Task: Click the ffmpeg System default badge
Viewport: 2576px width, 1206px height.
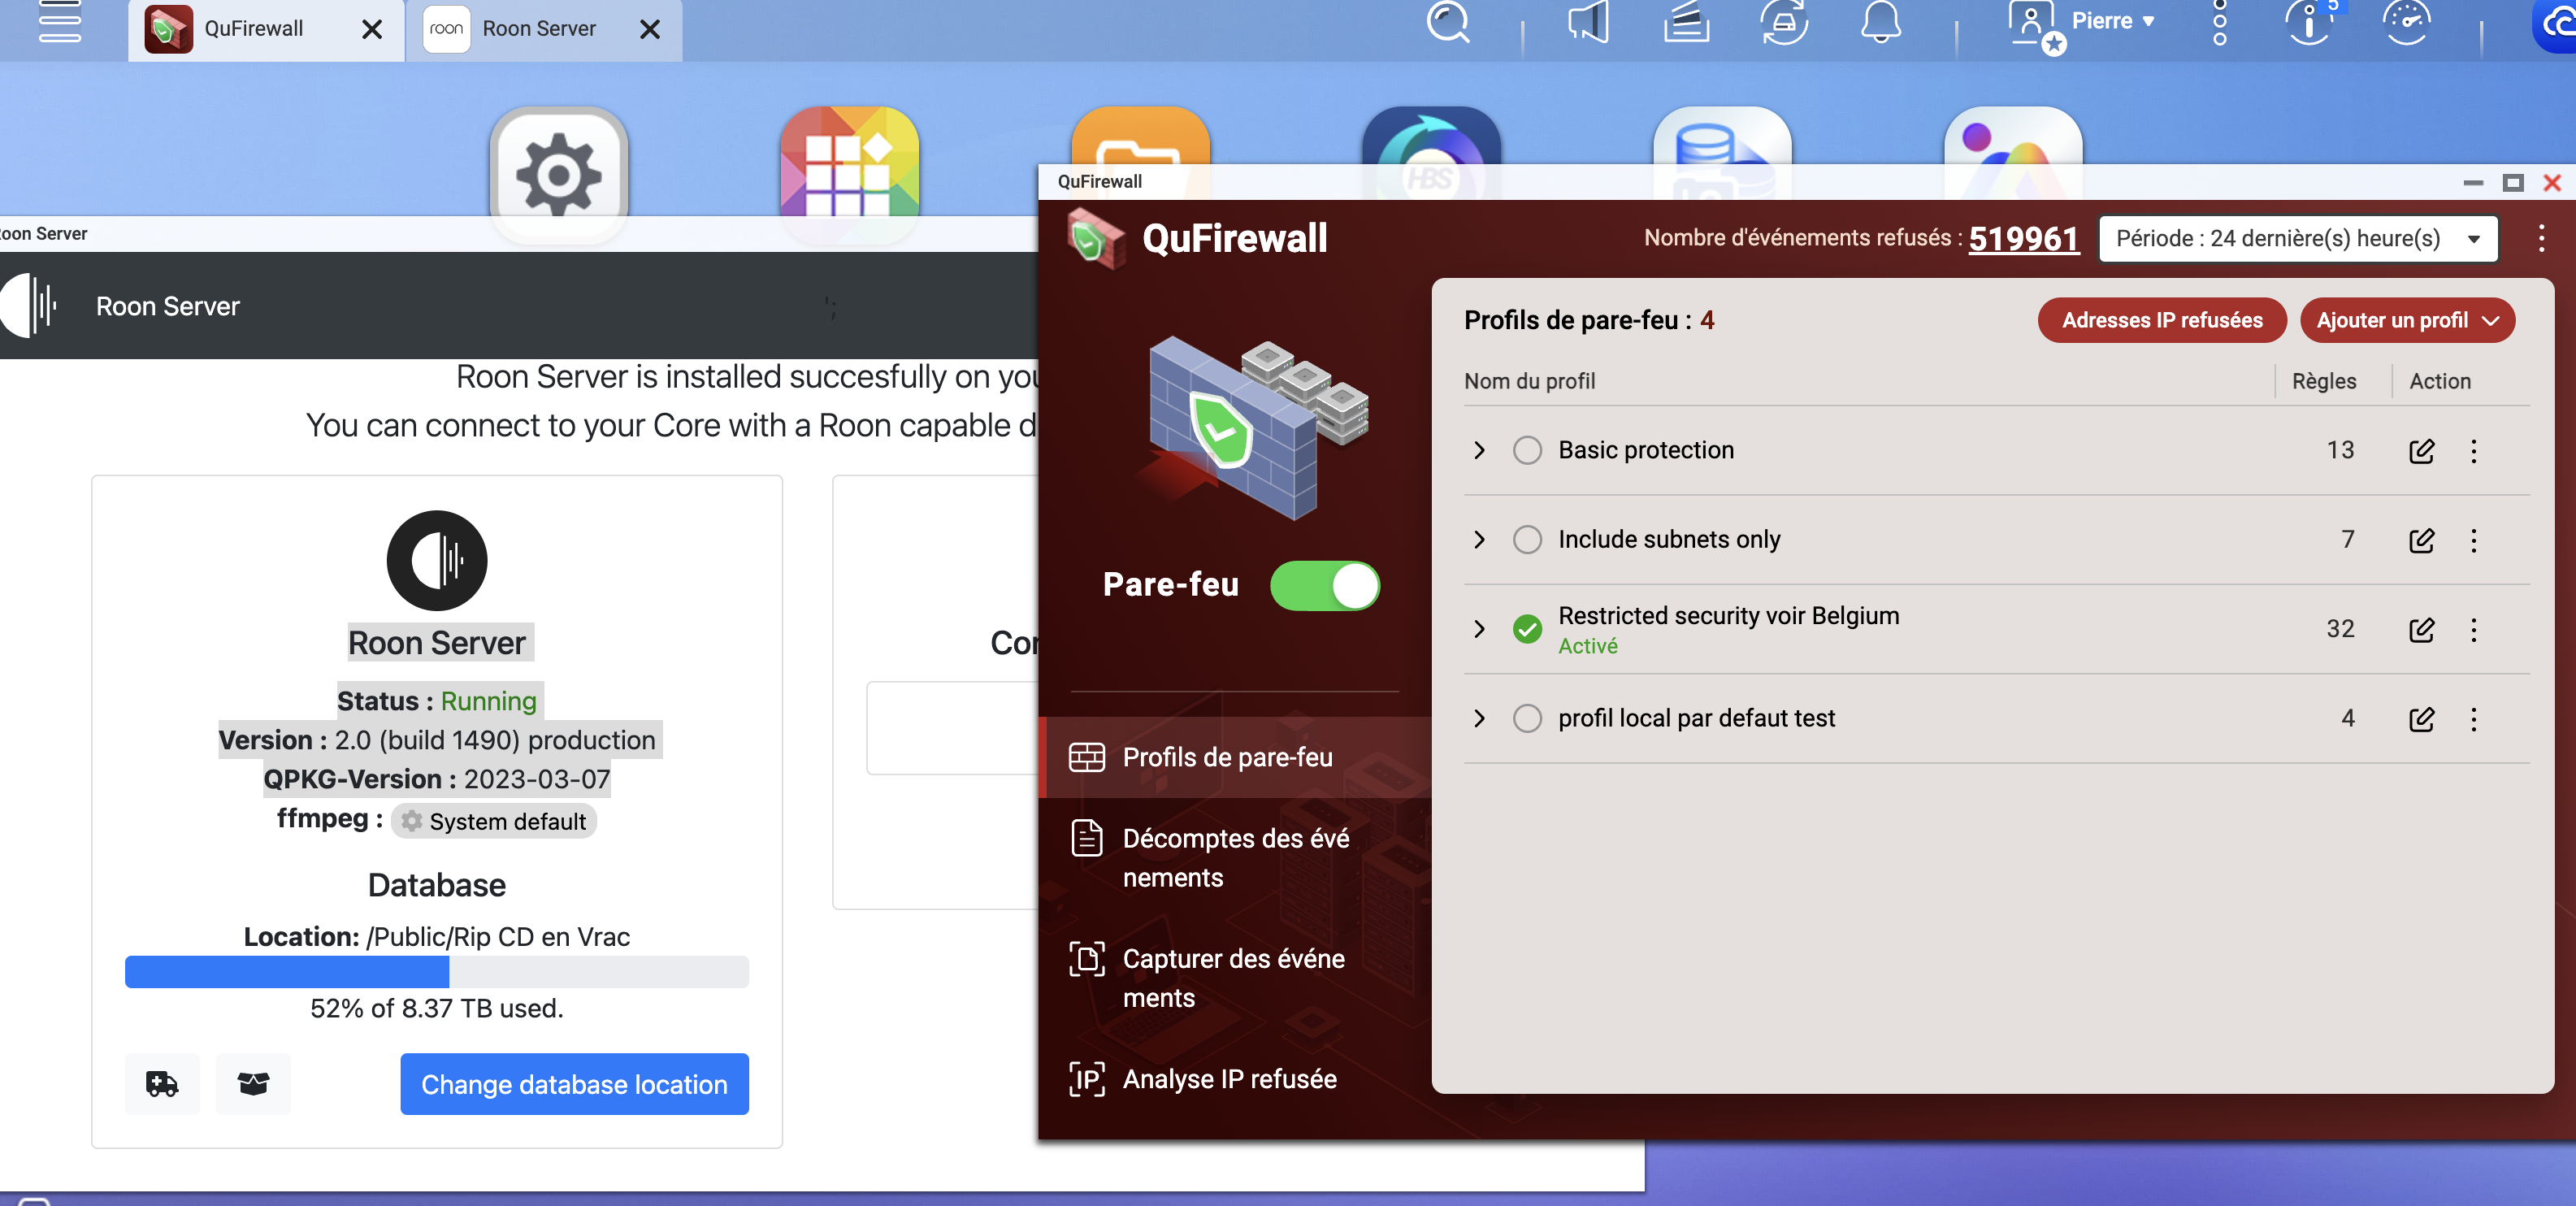Action: pos(494,821)
